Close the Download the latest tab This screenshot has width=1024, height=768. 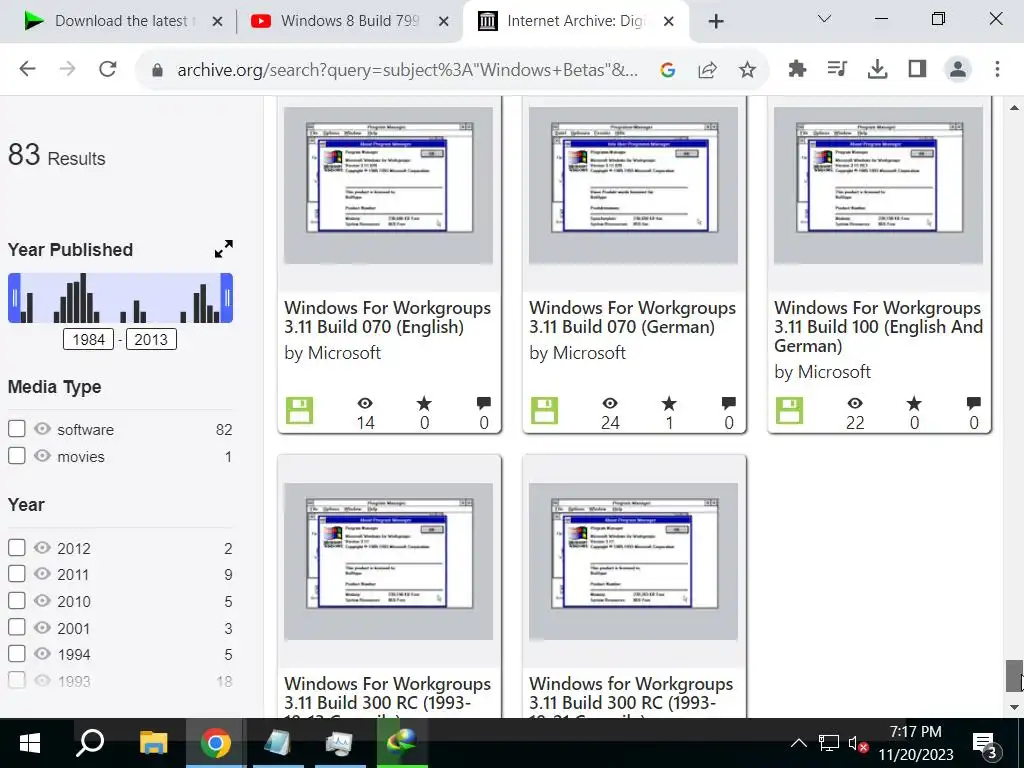tap(217, 22)
